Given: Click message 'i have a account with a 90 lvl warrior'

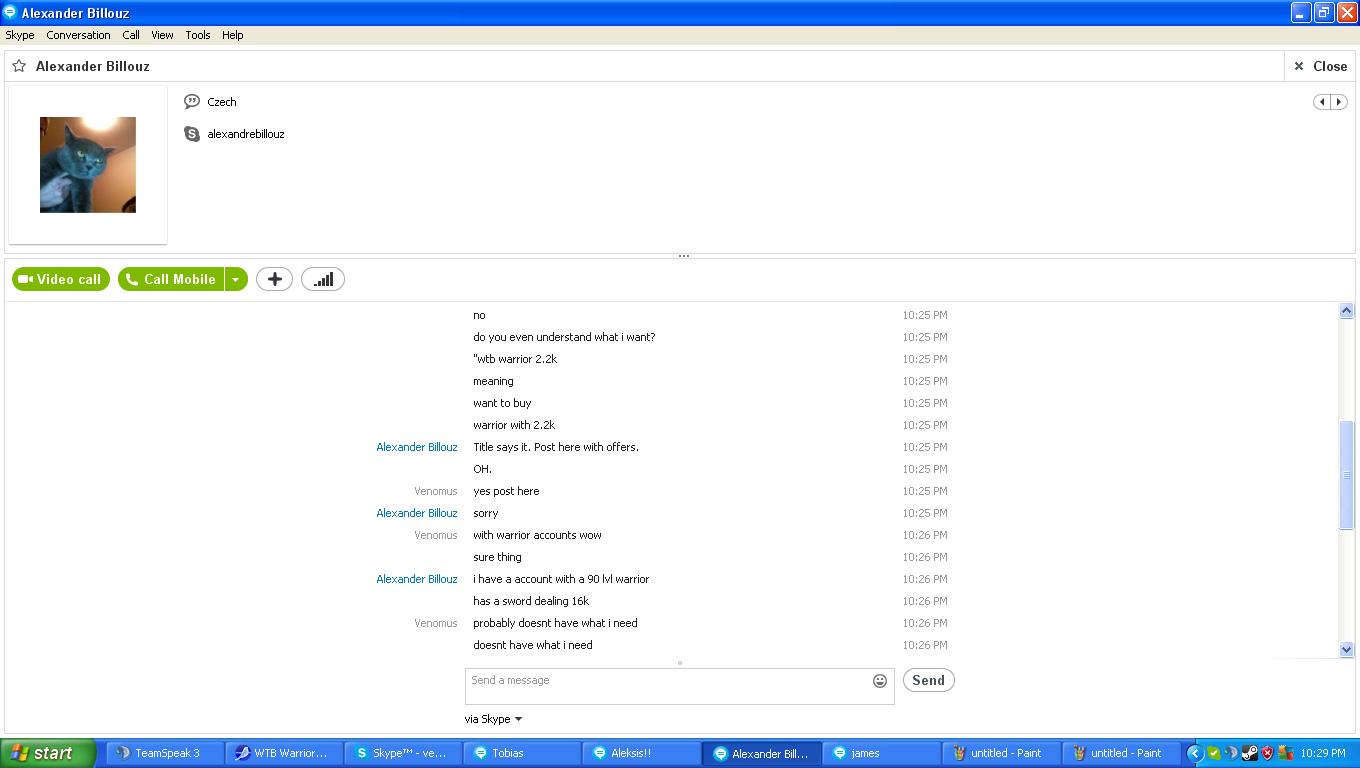Looking at the screenshot, I should tap(561, 579).
